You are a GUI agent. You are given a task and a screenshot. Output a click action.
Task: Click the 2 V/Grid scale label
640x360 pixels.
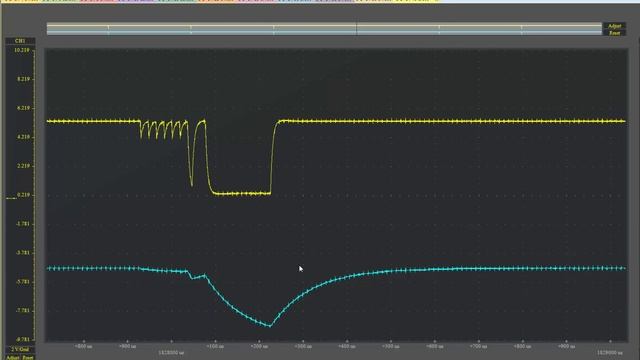click(20, 350)
